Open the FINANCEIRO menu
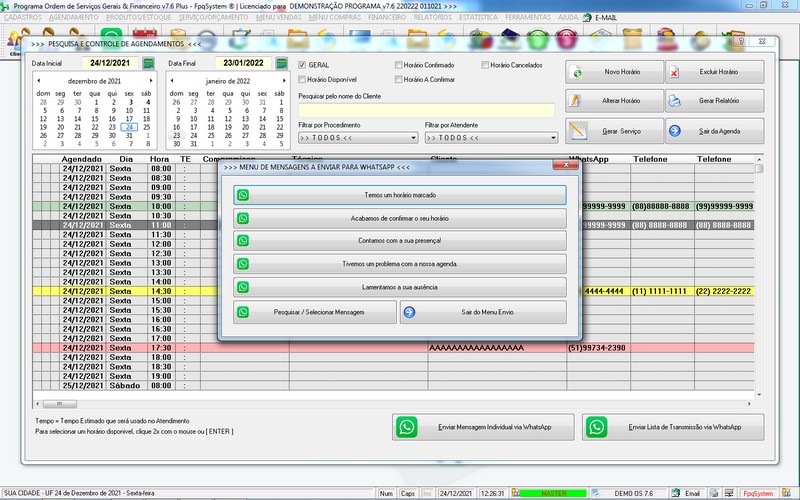 point(387,17)
